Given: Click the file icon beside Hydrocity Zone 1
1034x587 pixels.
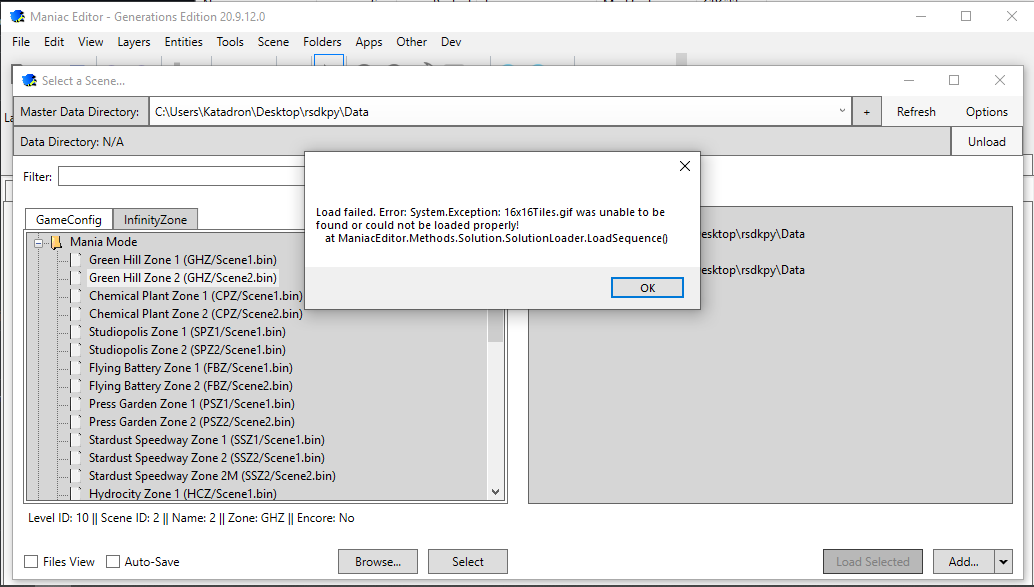Looking at the screenshot, I should click(x=76, y=493).
